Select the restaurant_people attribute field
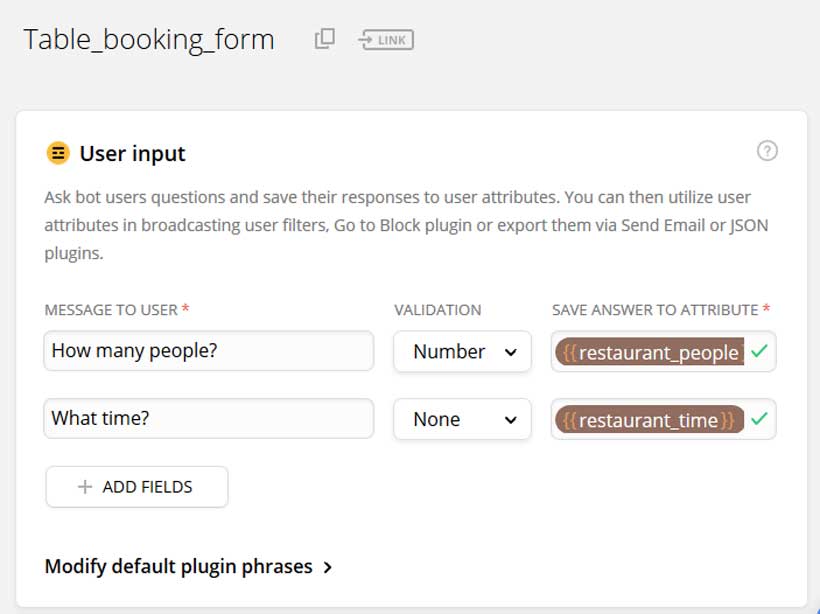The height and width of the screenshot is (614, 820). (650, 352)
